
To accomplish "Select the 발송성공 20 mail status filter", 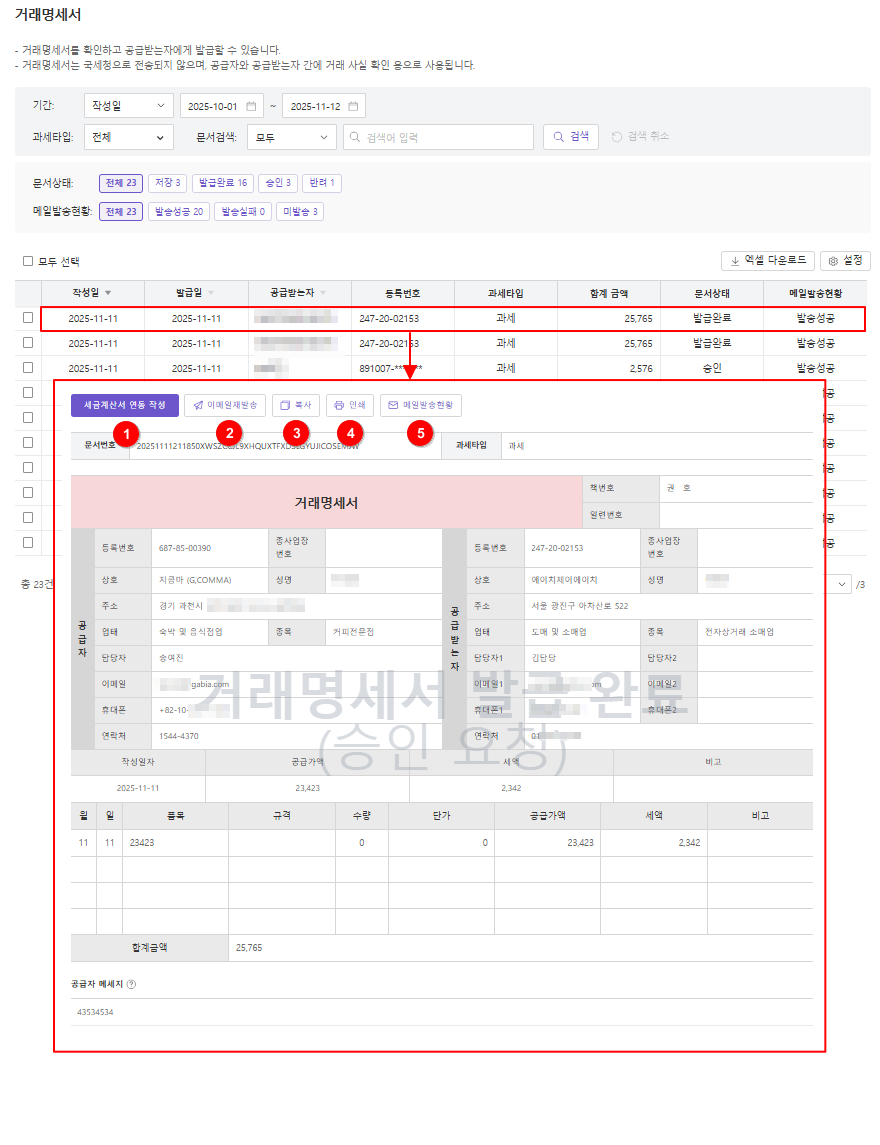I will pyautogui.click(x=178, y=211).
